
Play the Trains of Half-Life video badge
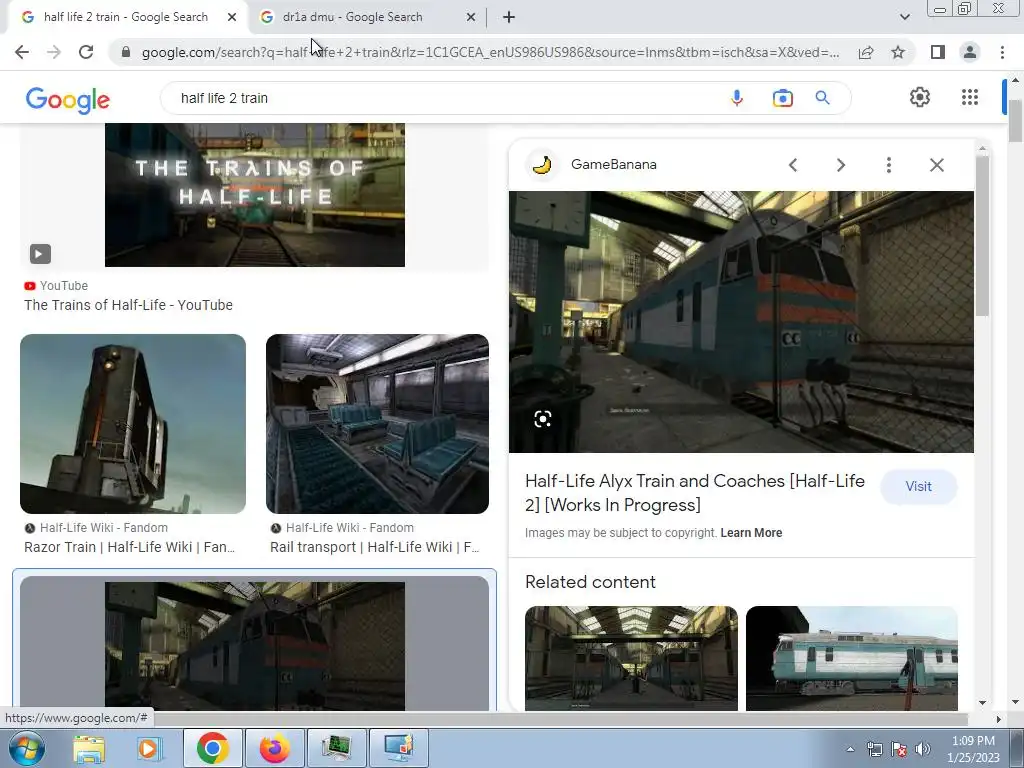pos(40,253)
